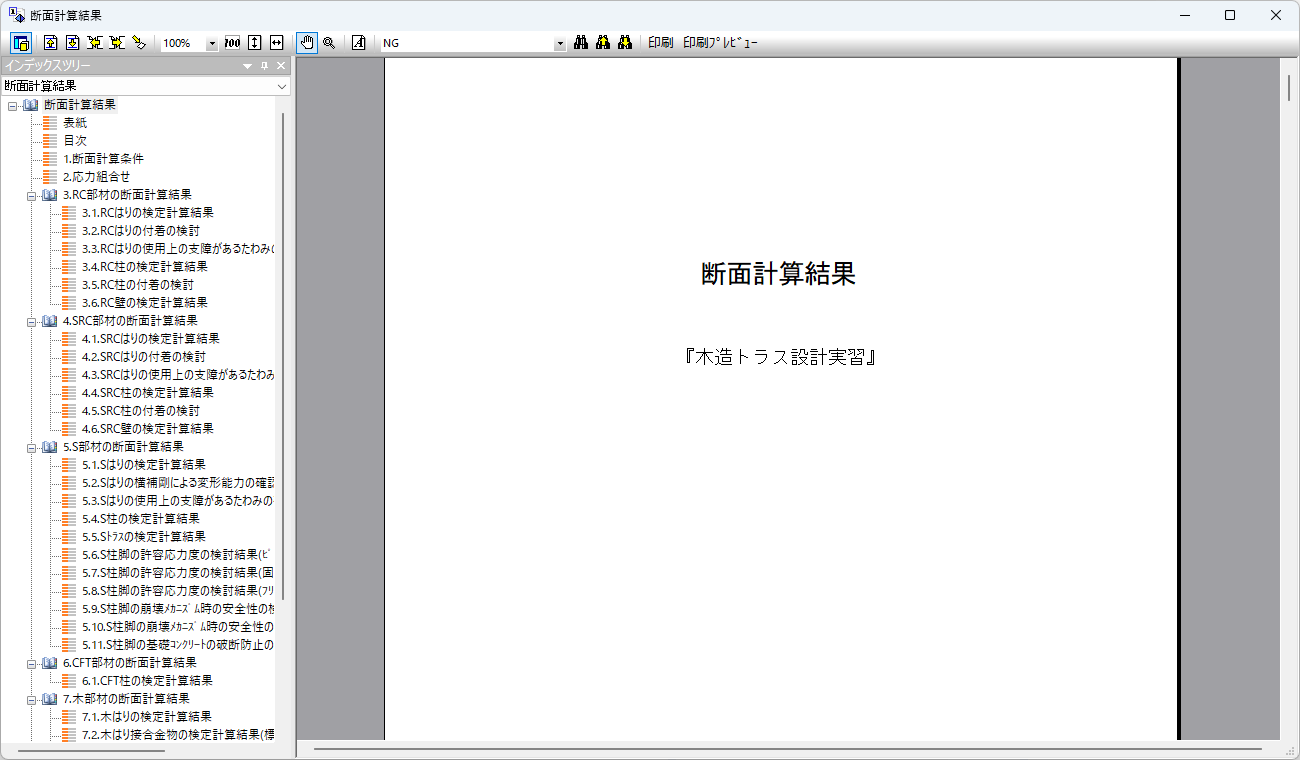1300x760 pixels.
Task: Select the magnifier zoom tool
Action: [329, 43]
